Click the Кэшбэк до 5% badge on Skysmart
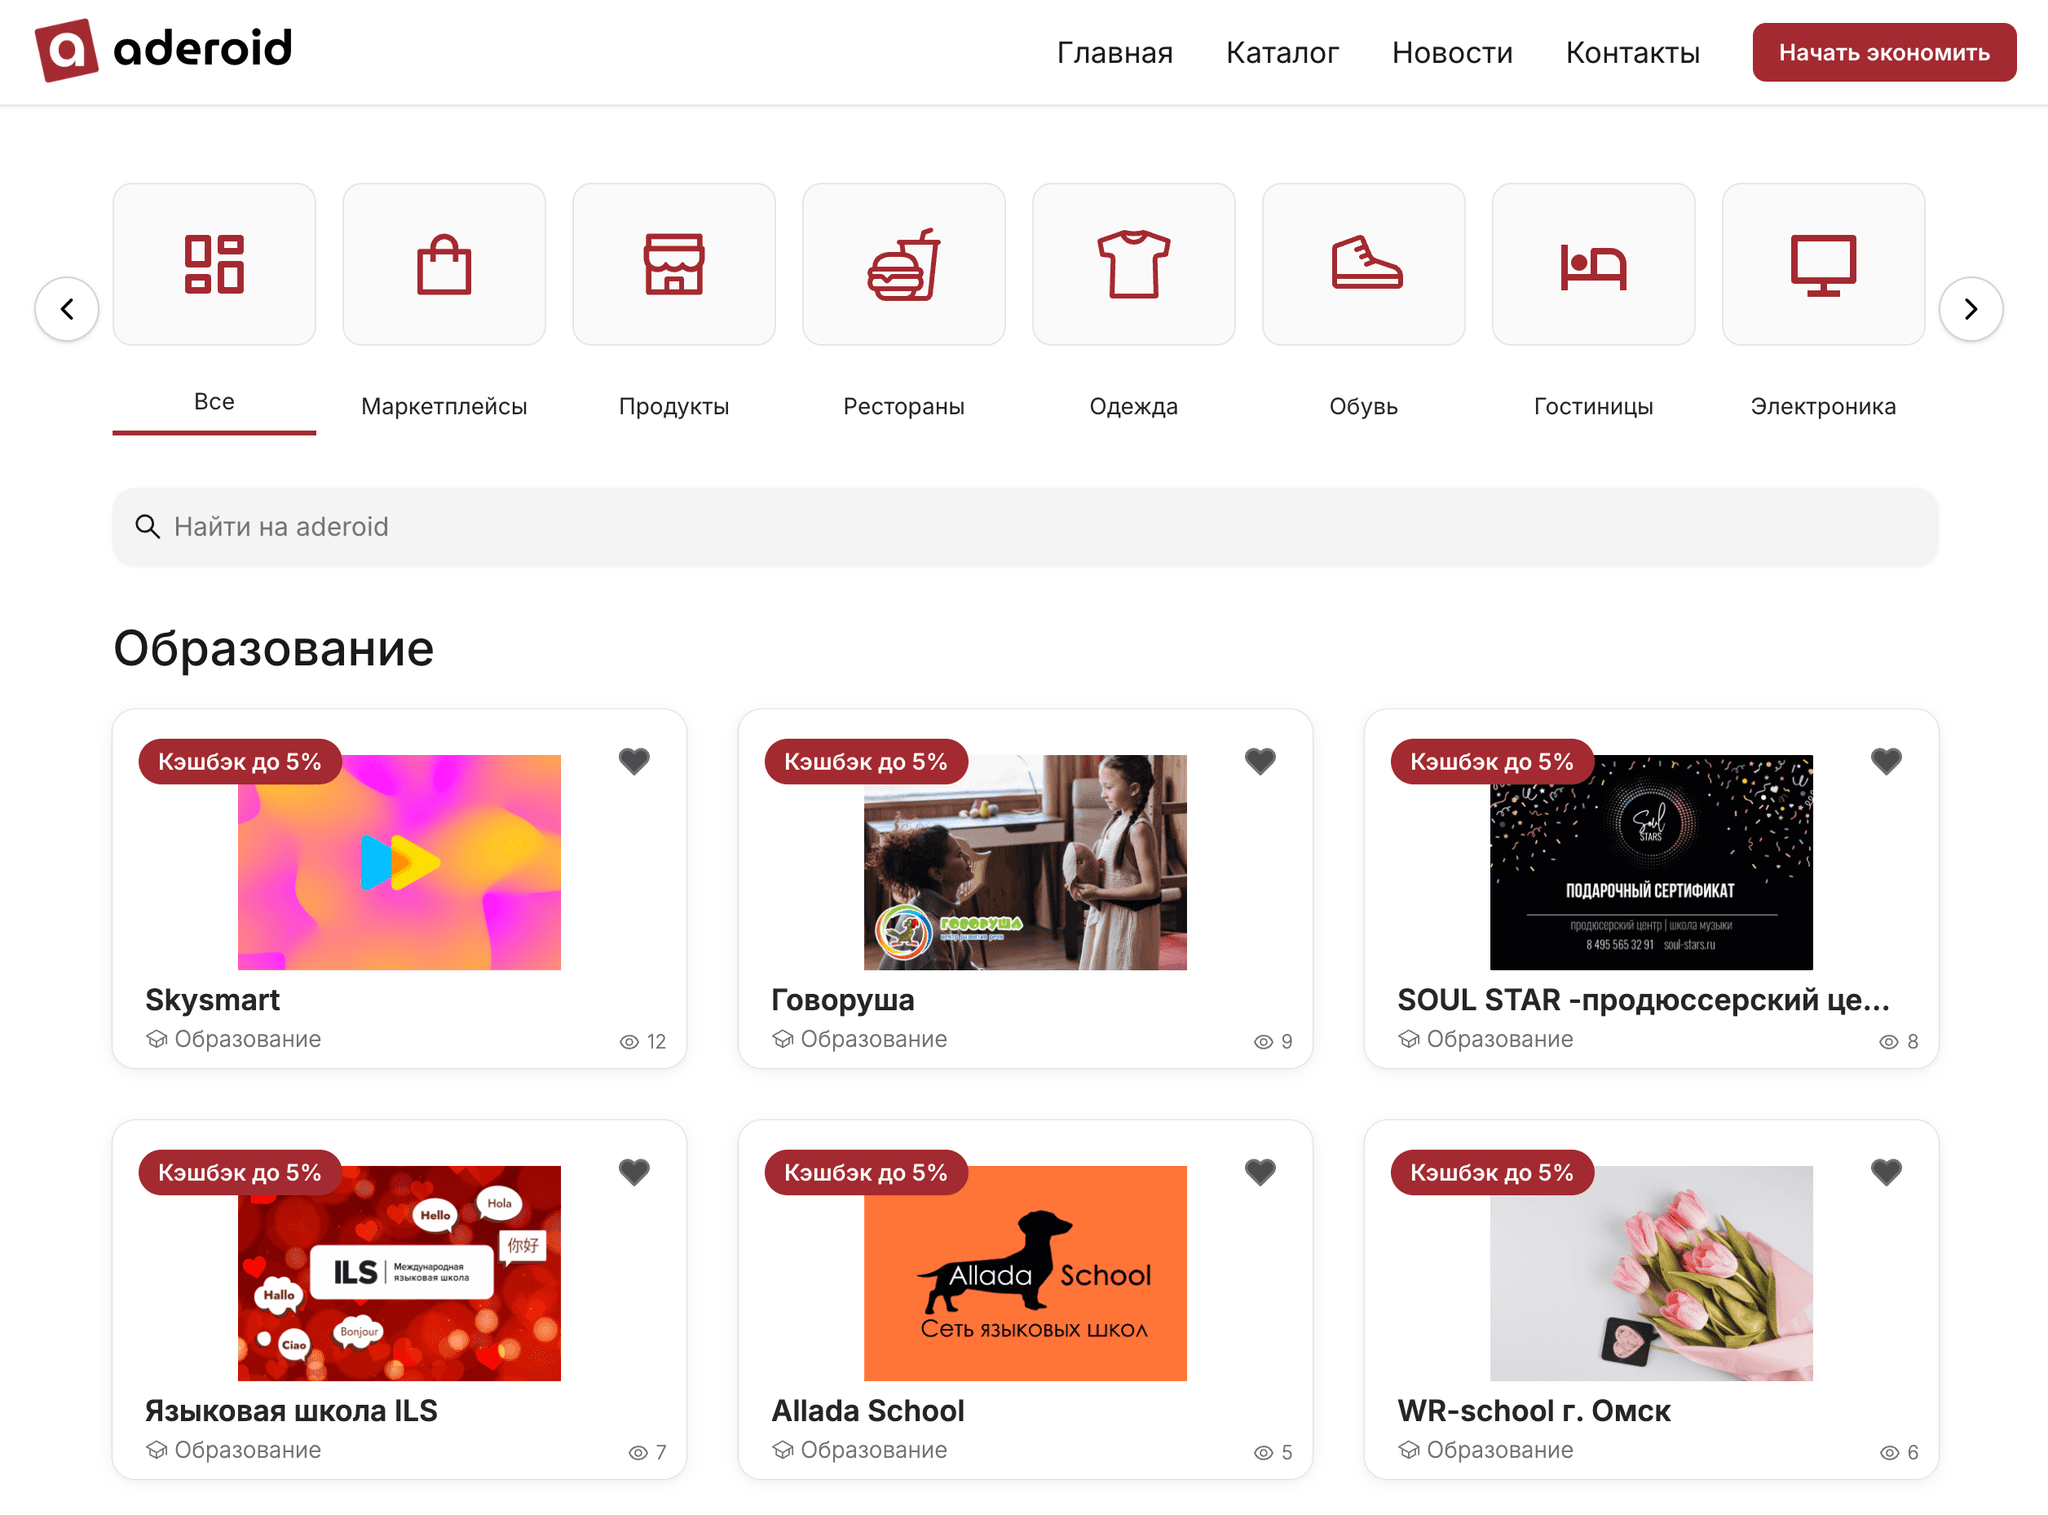 click(240, 762)
